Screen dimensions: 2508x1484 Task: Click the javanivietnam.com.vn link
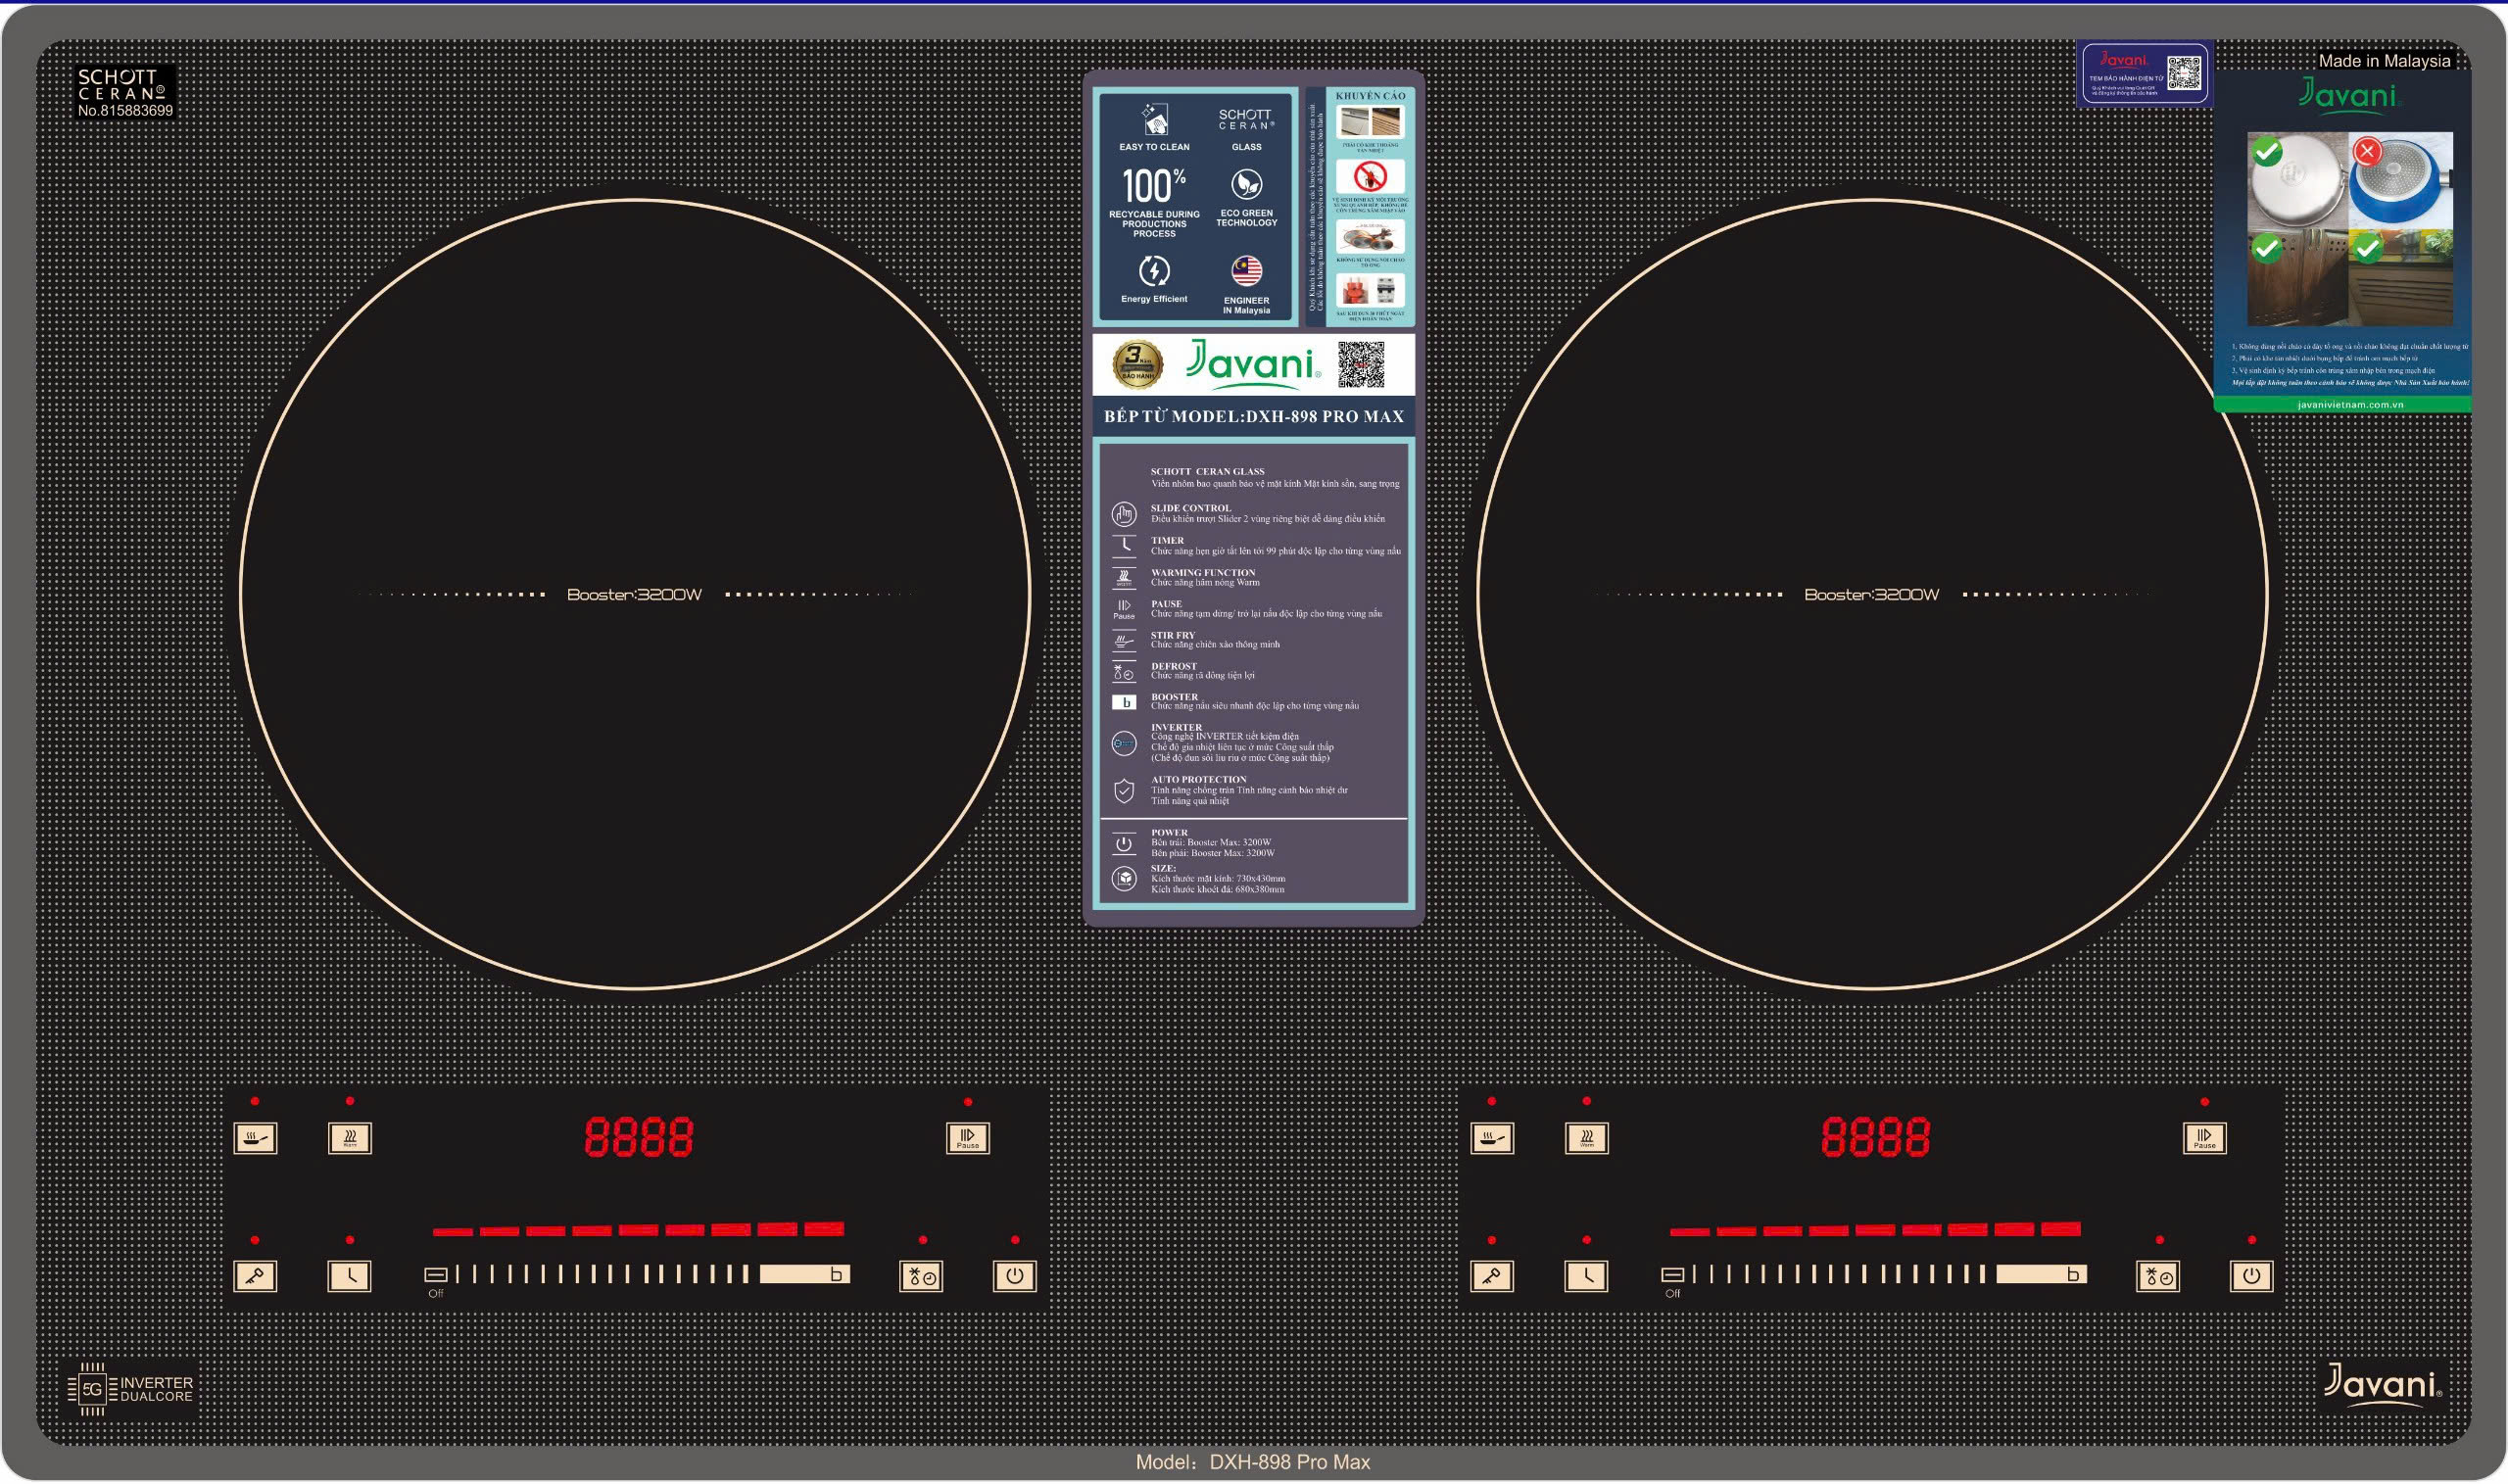click(x=2350, y=405)
